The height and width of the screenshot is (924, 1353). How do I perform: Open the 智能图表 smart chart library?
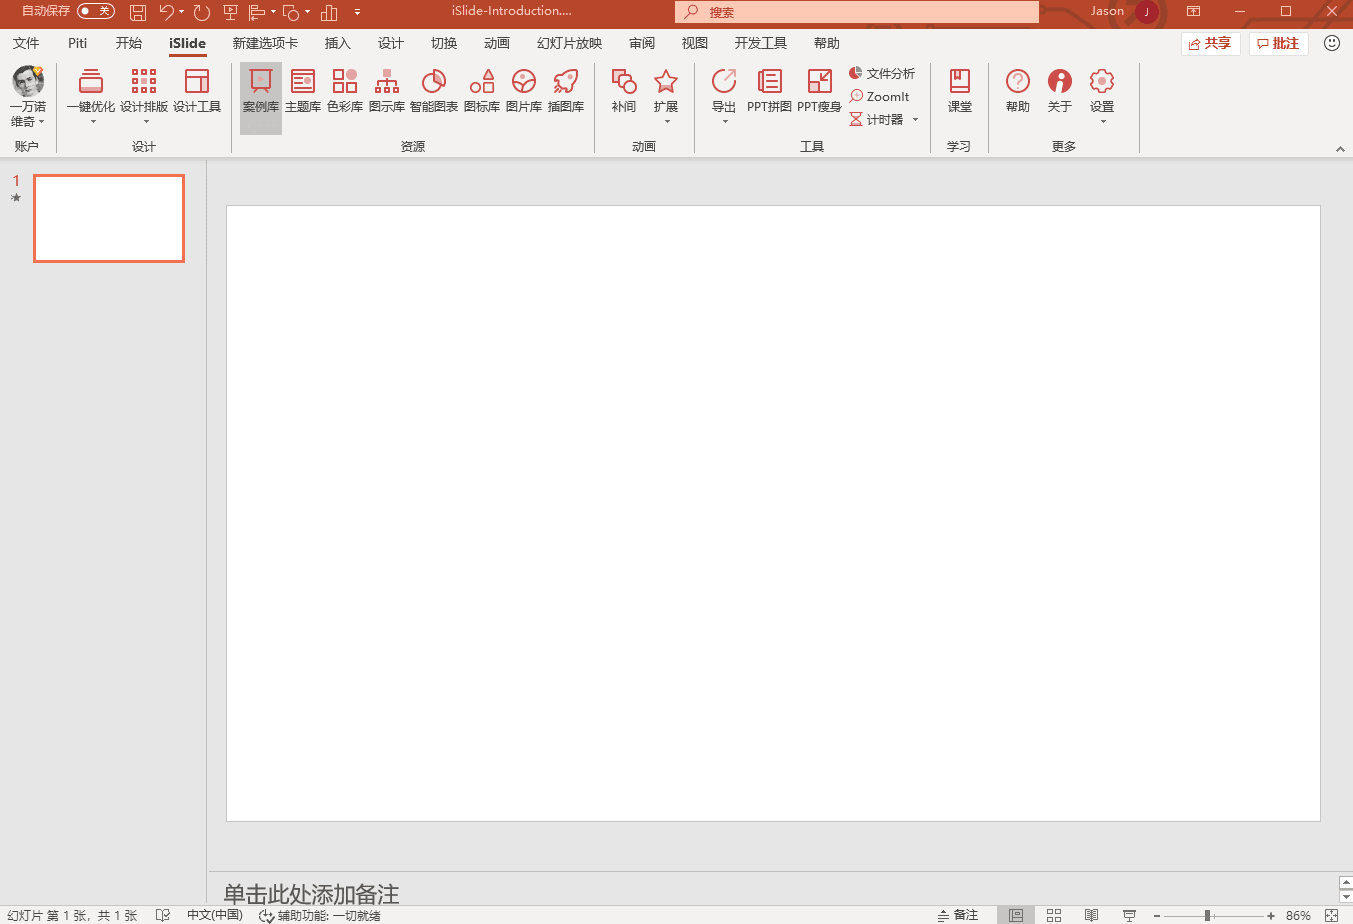tap(434, 91)
